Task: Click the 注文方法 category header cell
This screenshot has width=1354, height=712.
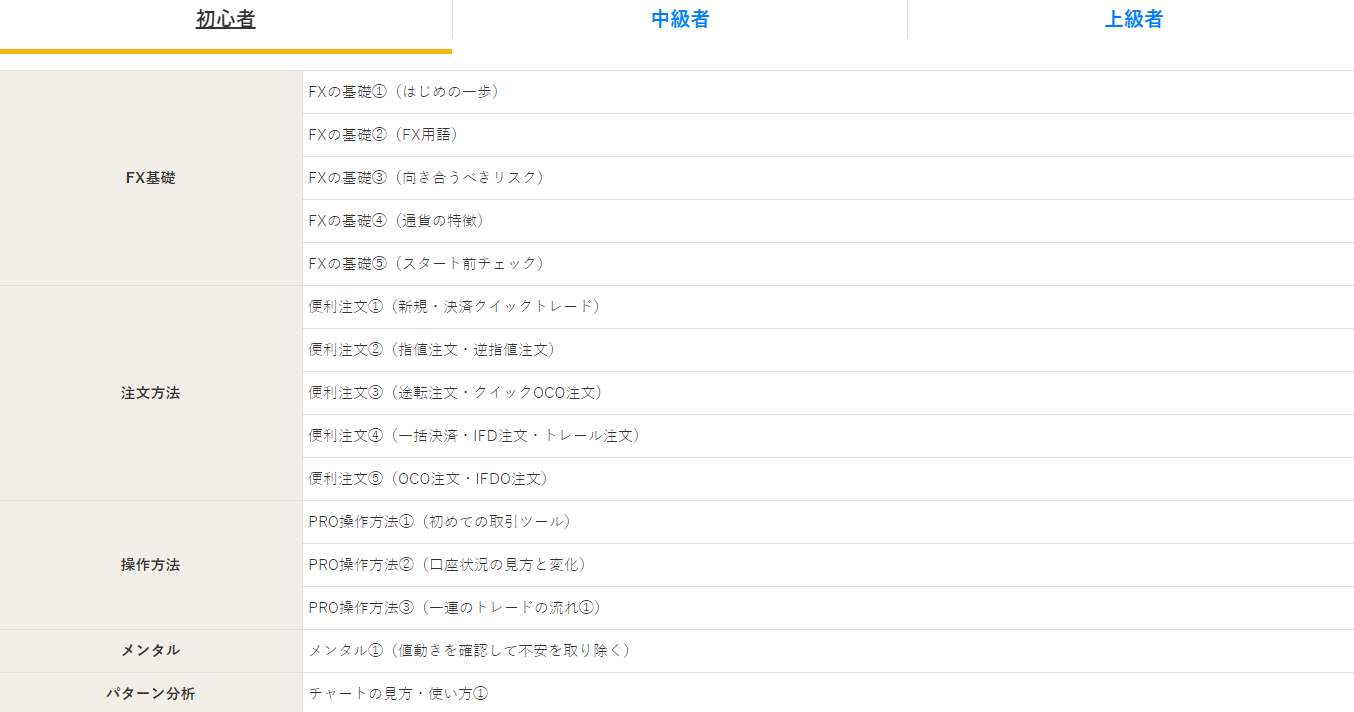Action: [x=151, y=393]
